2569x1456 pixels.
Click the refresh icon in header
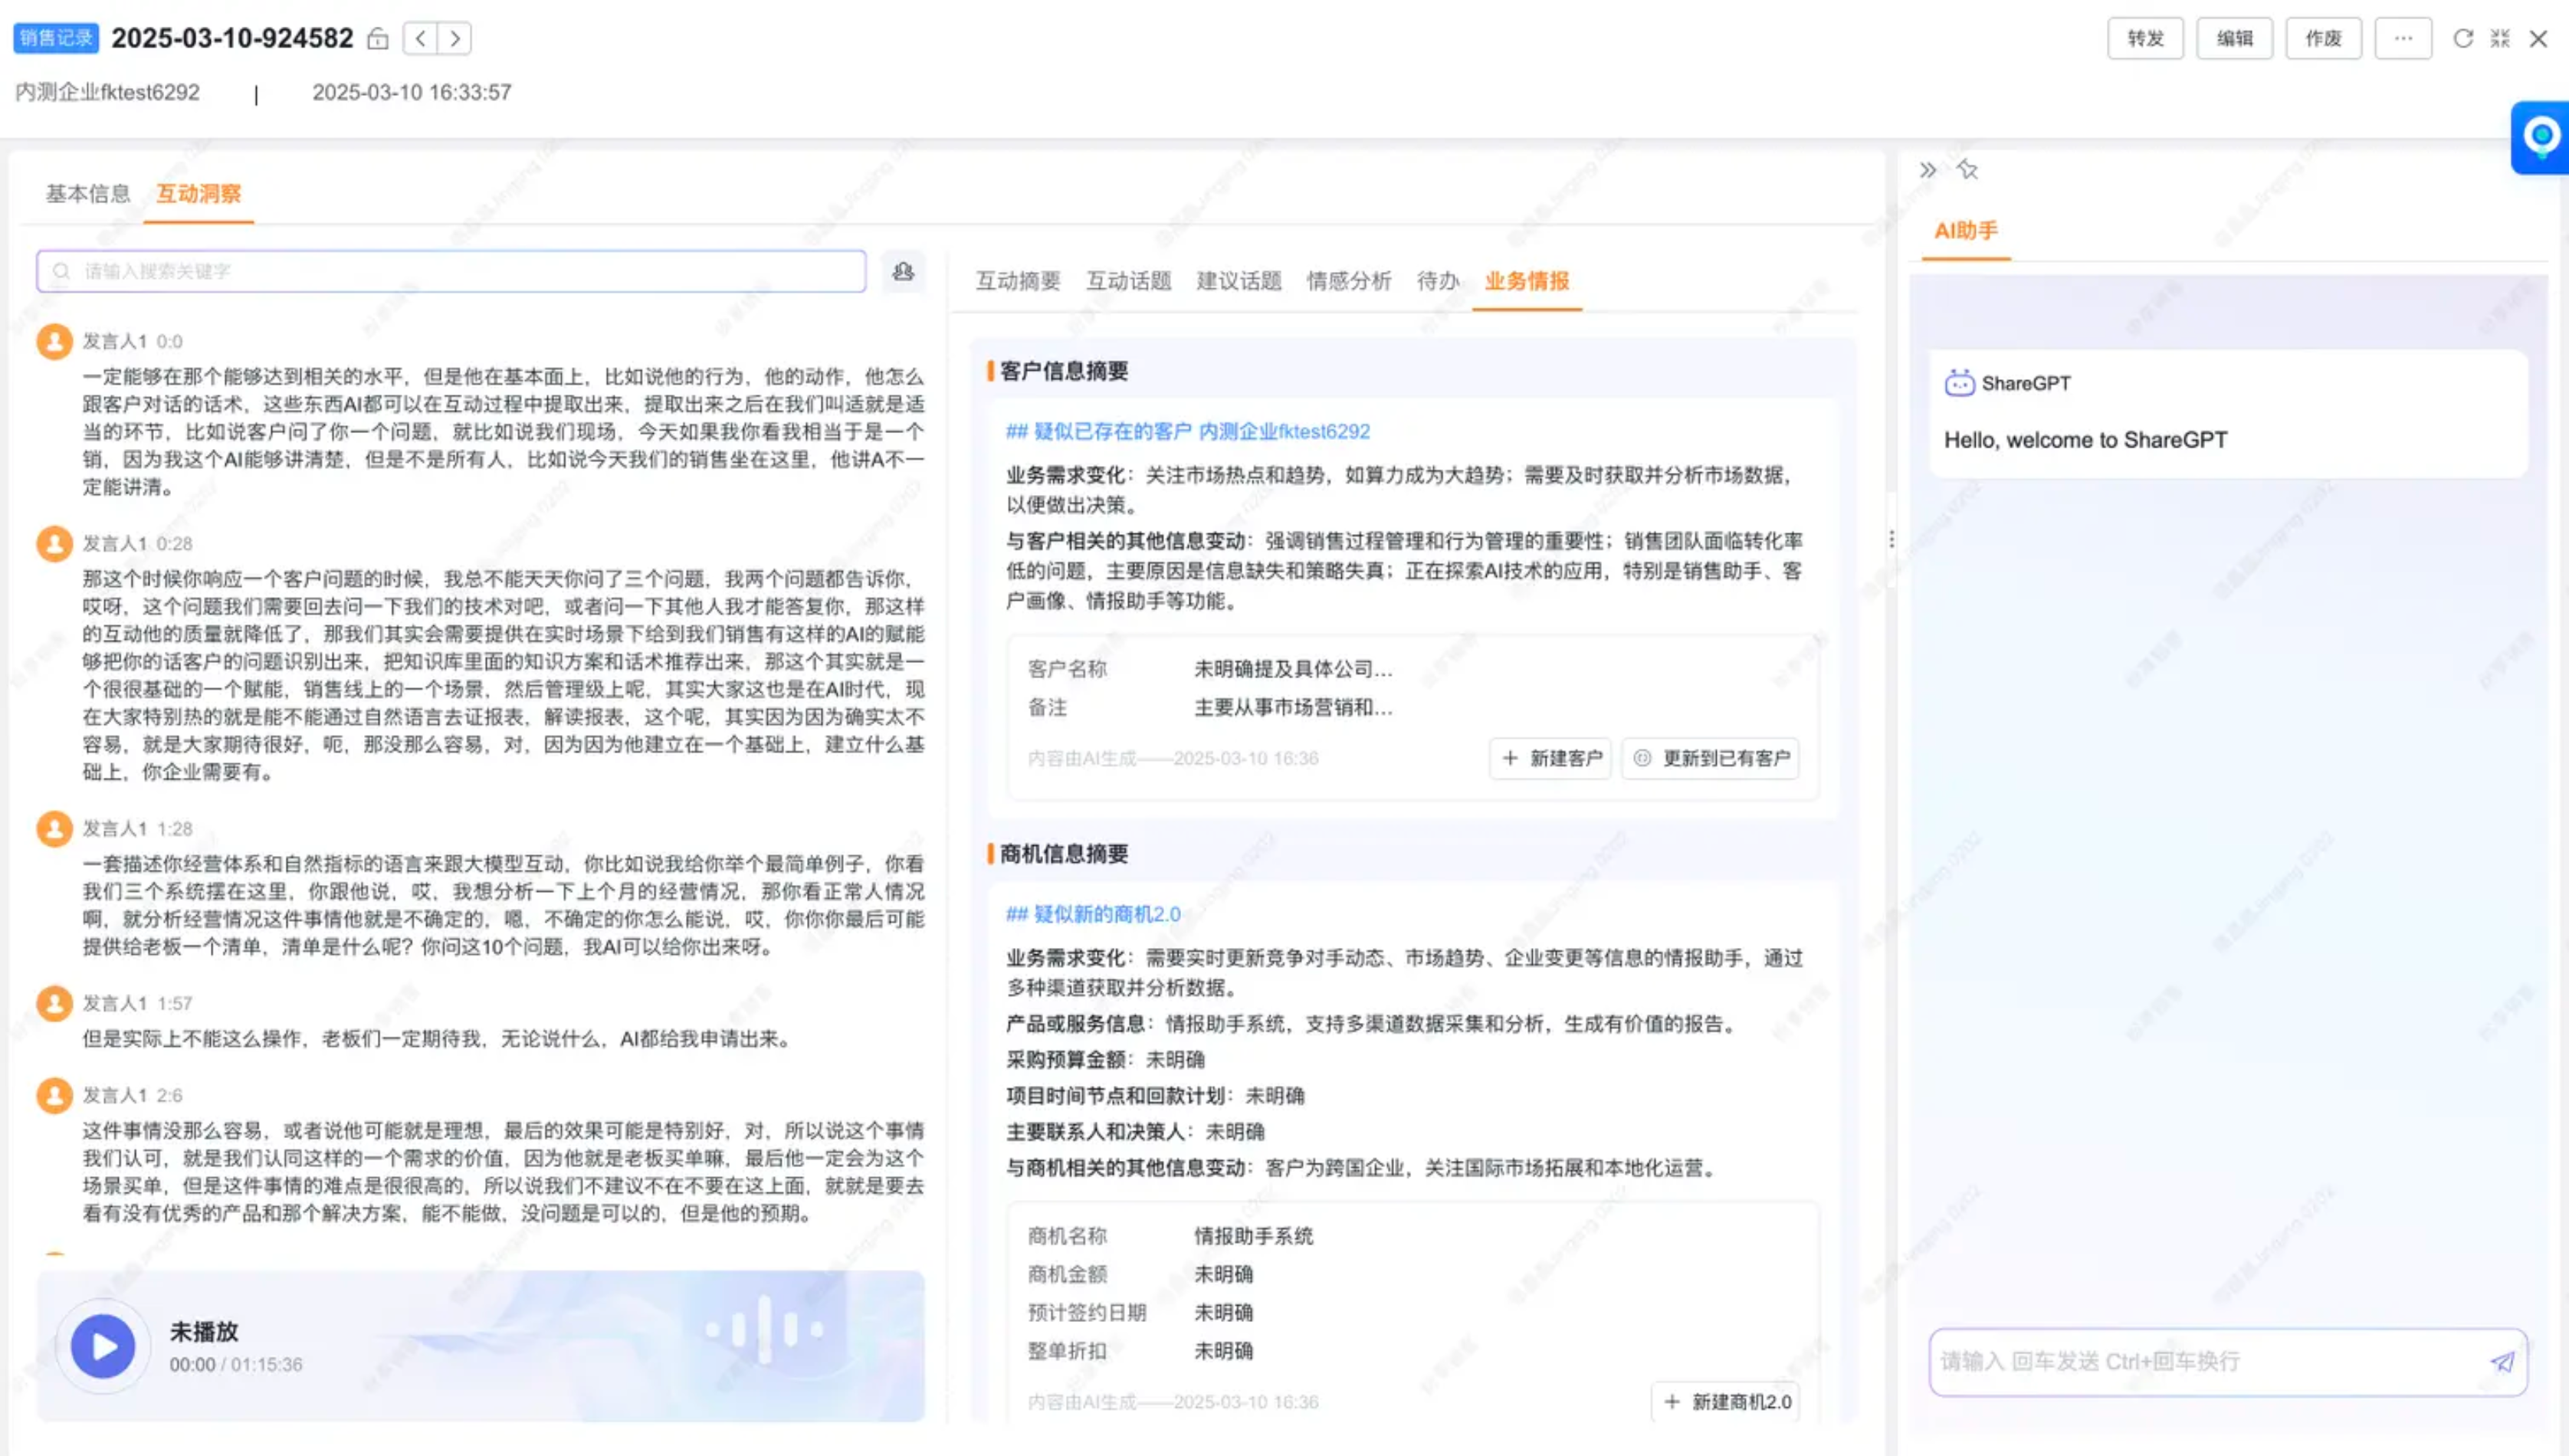click(2463, 39)
